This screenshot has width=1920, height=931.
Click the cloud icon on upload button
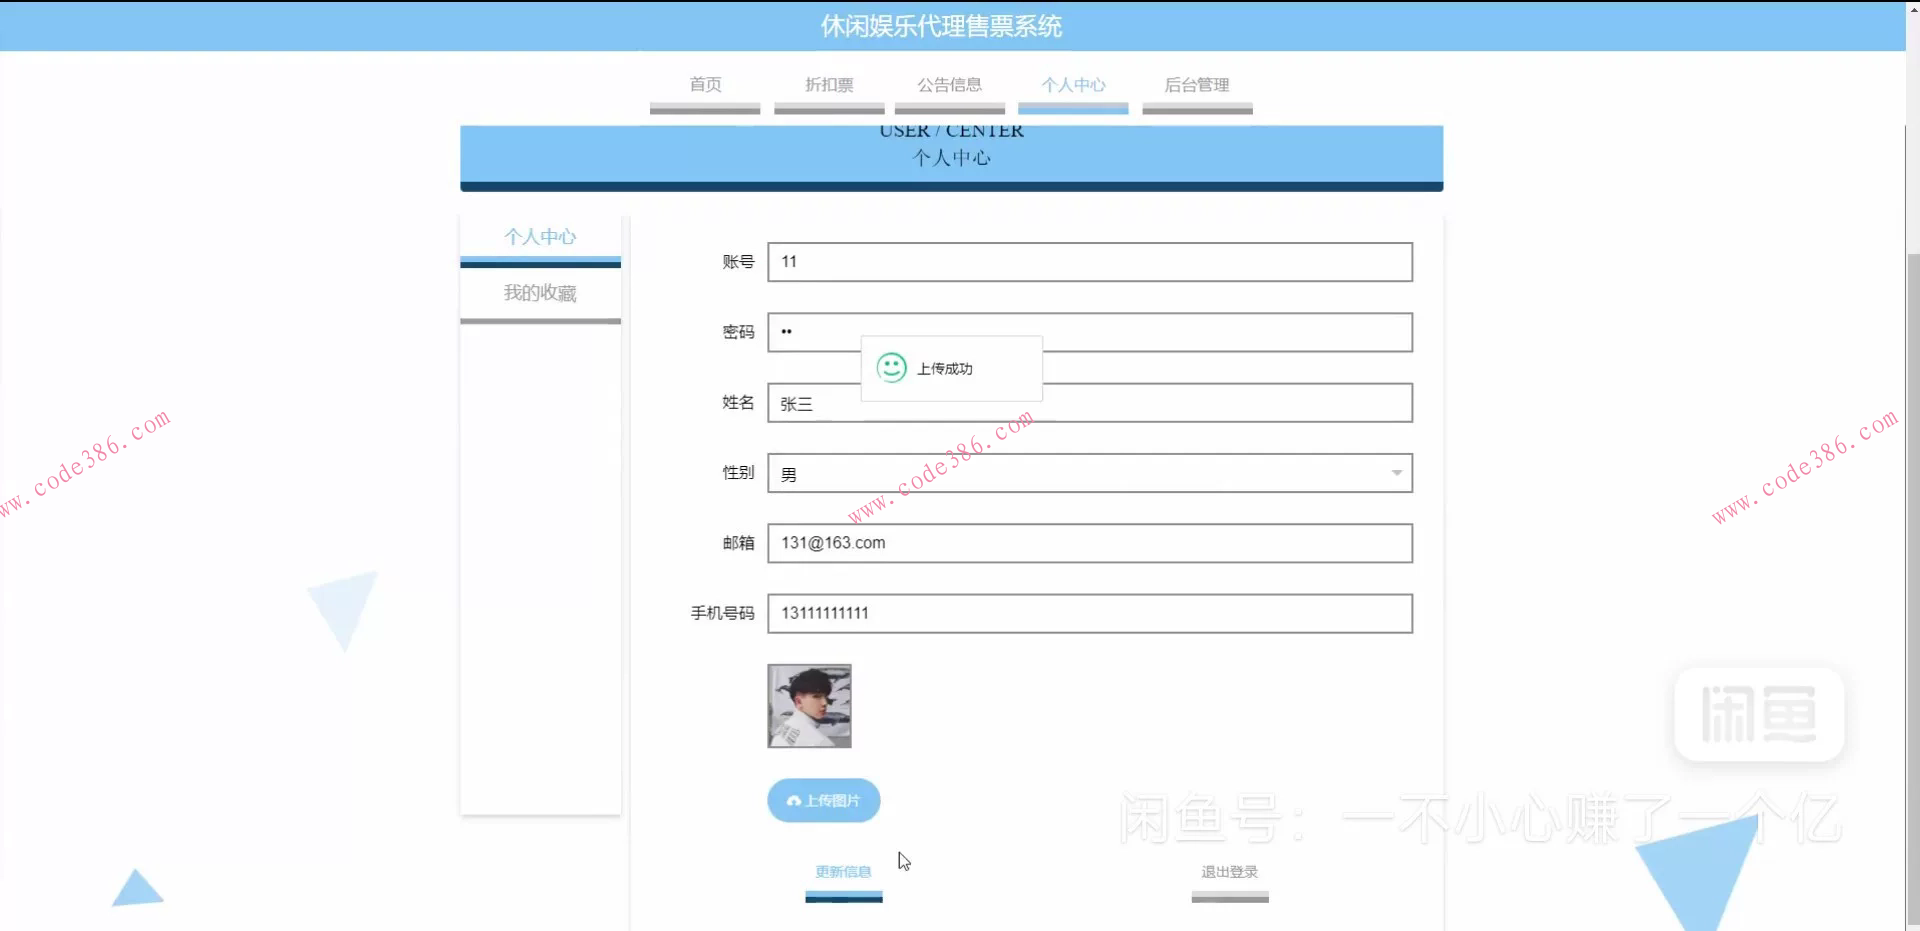coord(795,800)
